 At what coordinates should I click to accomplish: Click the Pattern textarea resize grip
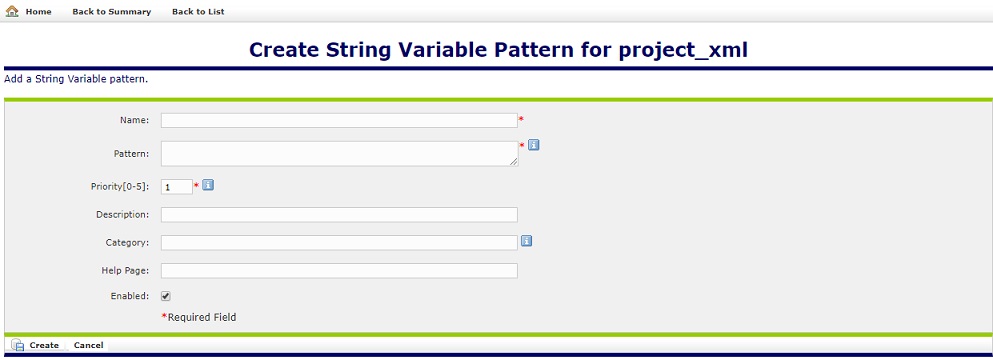pyautogui.click(x=514, y=162)
